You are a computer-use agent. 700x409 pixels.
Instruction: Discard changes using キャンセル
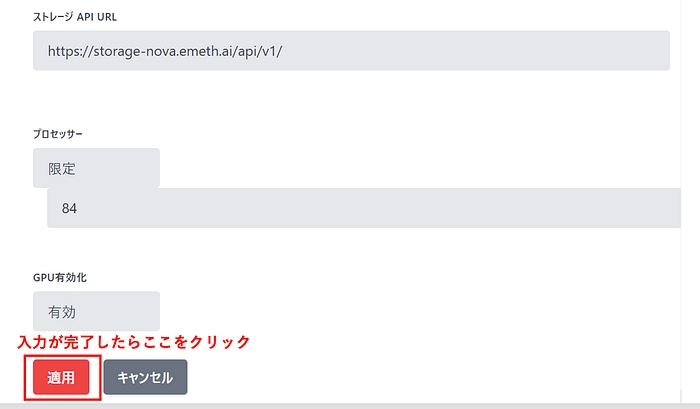pyautogui.click(x=145, y=377)
